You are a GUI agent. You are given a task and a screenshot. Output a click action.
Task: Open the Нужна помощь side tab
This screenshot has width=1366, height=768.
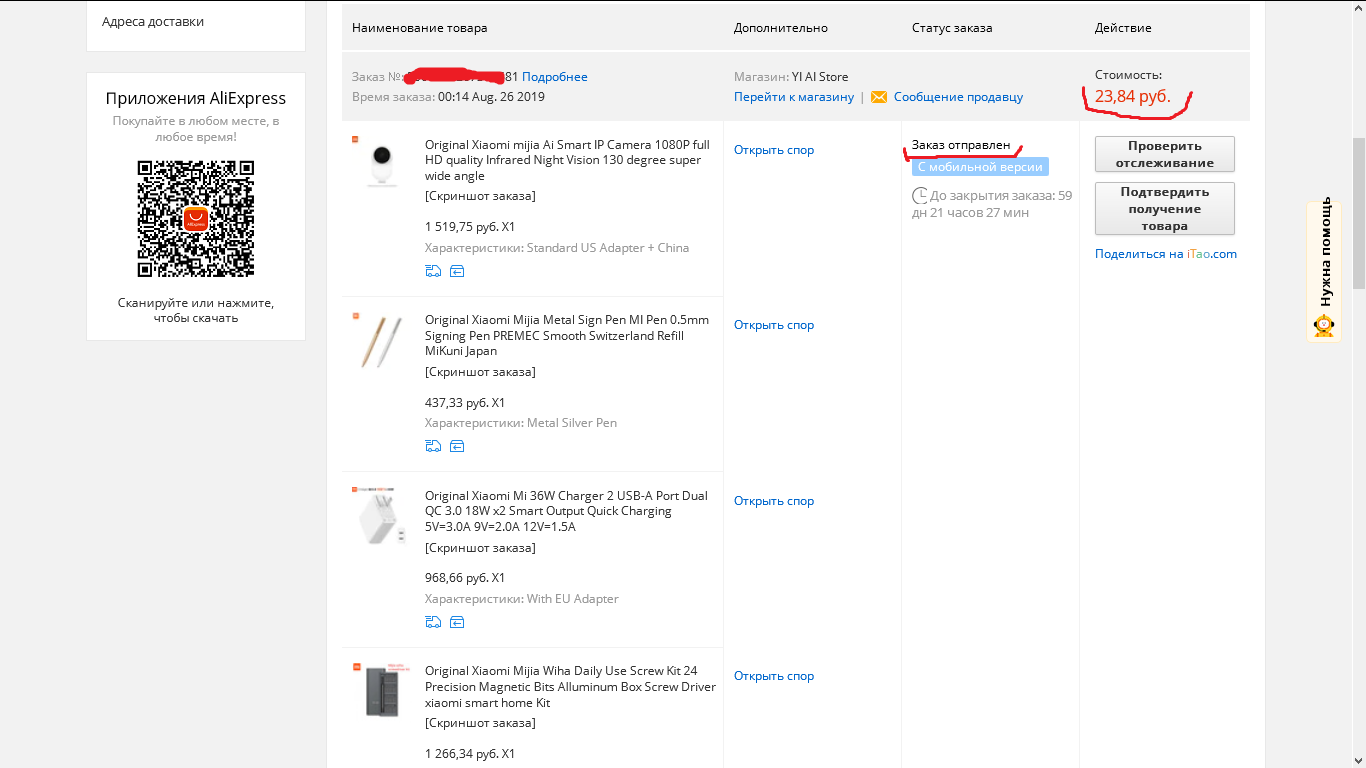(1324, 272)
